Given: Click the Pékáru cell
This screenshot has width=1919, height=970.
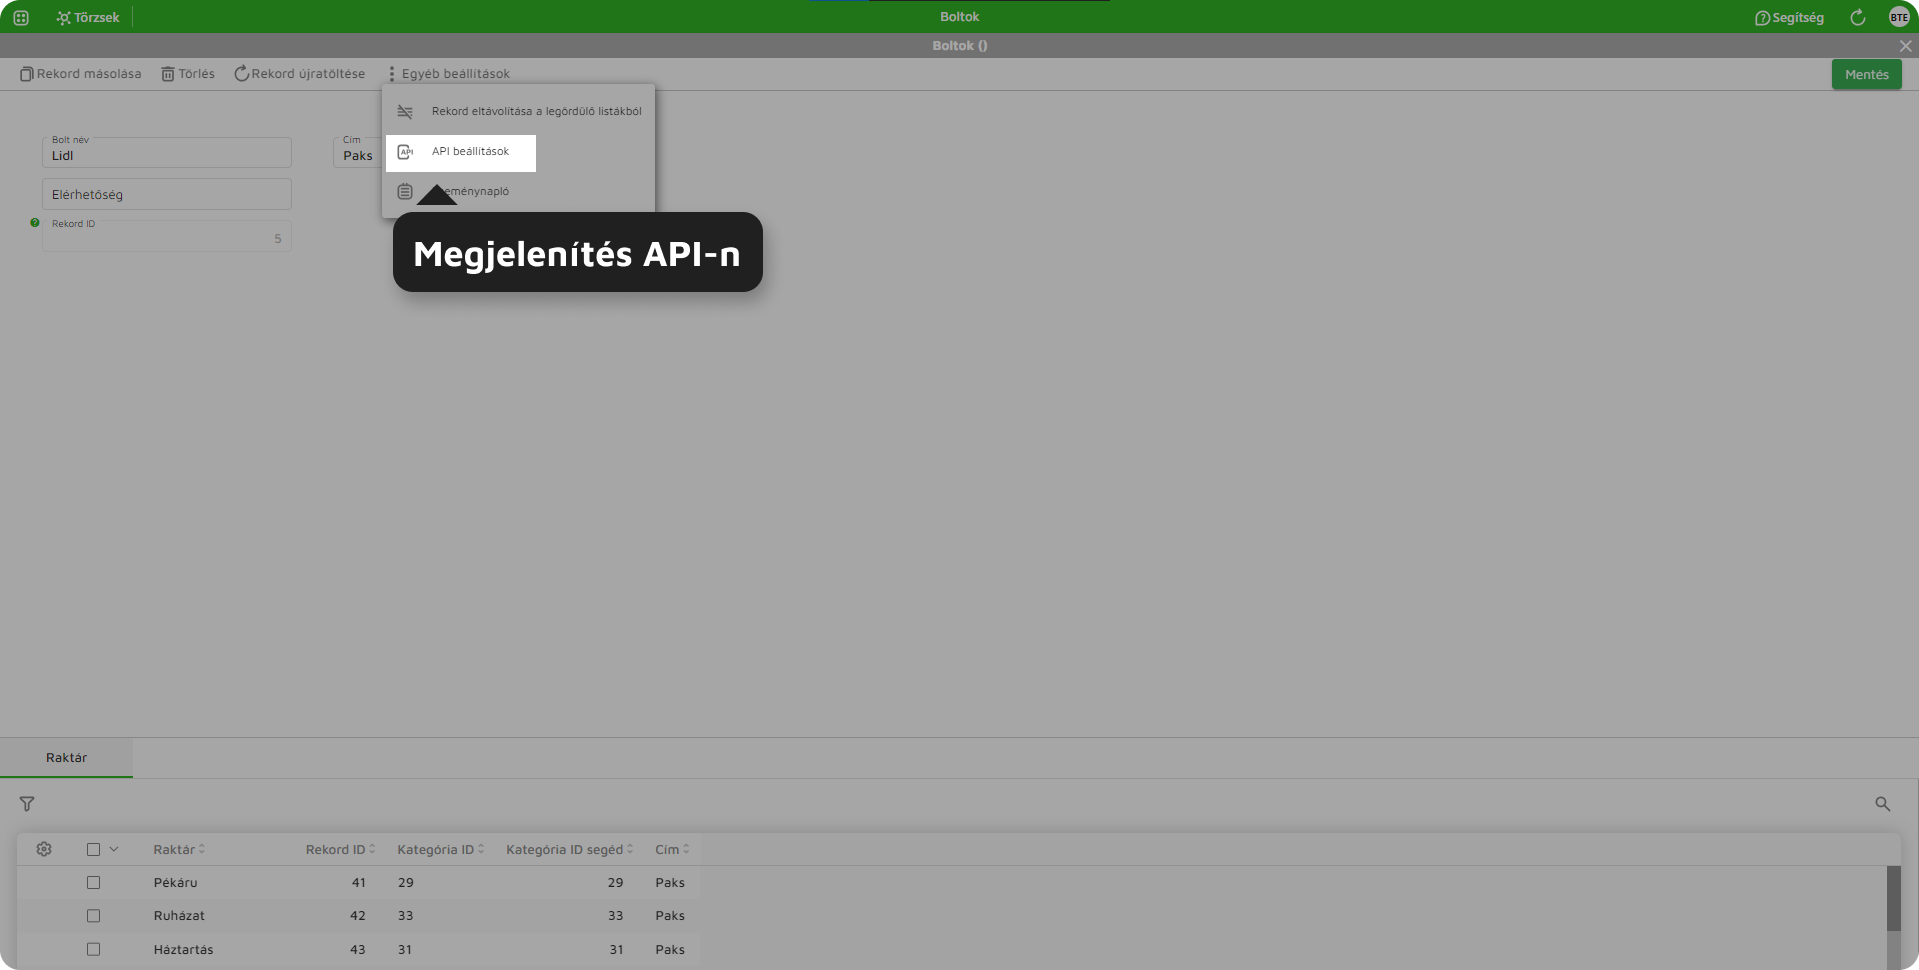Looking at the screenshot, I should [176, 882].
